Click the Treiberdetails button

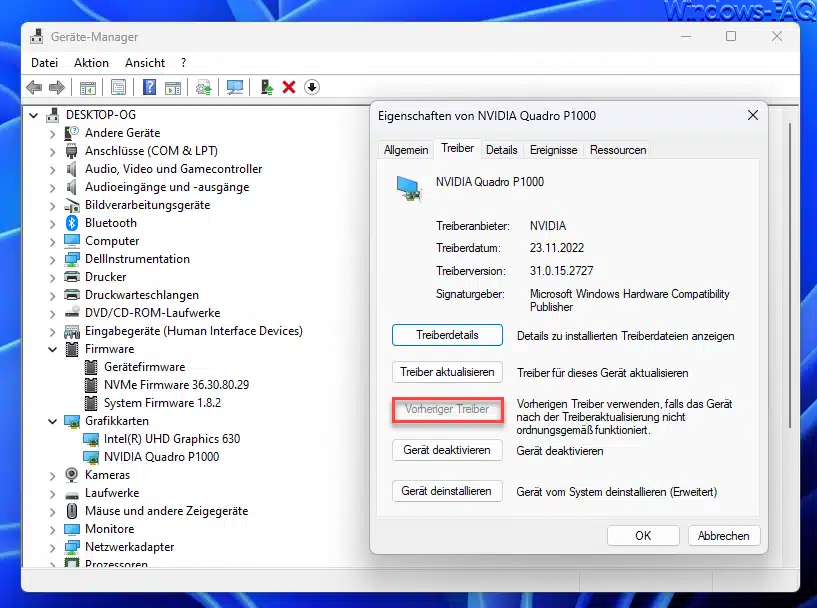(x=447, y=335)
